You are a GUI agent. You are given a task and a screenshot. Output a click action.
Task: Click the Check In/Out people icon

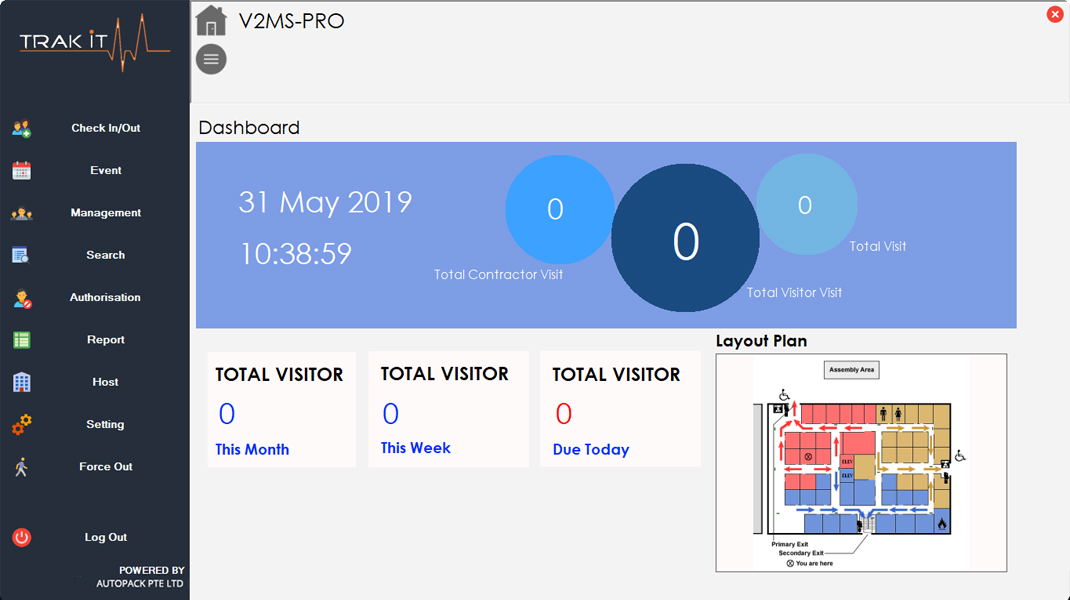tap(22, 128)
